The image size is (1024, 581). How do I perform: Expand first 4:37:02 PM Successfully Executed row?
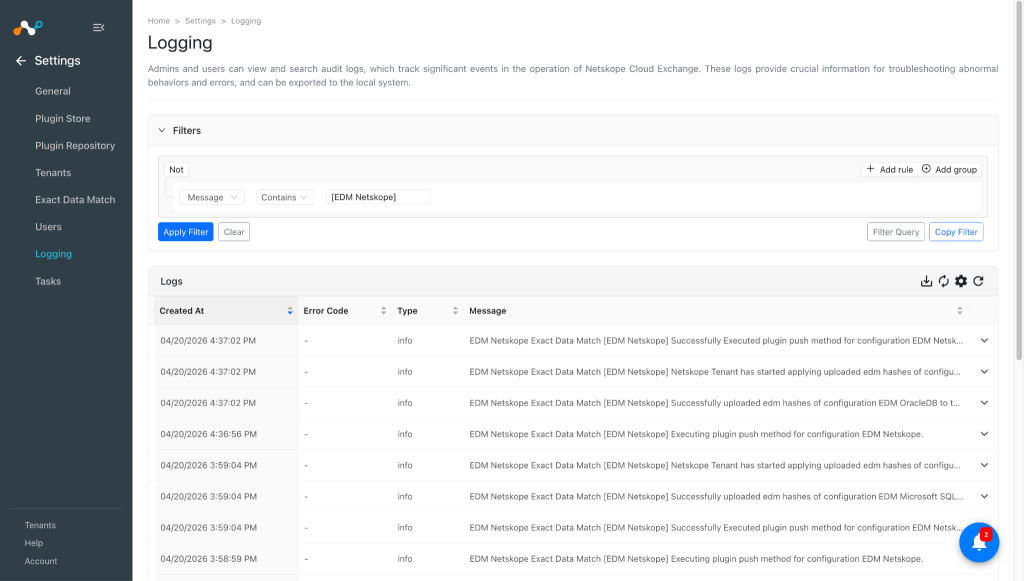pyautogui.click(x=984, y=341)
